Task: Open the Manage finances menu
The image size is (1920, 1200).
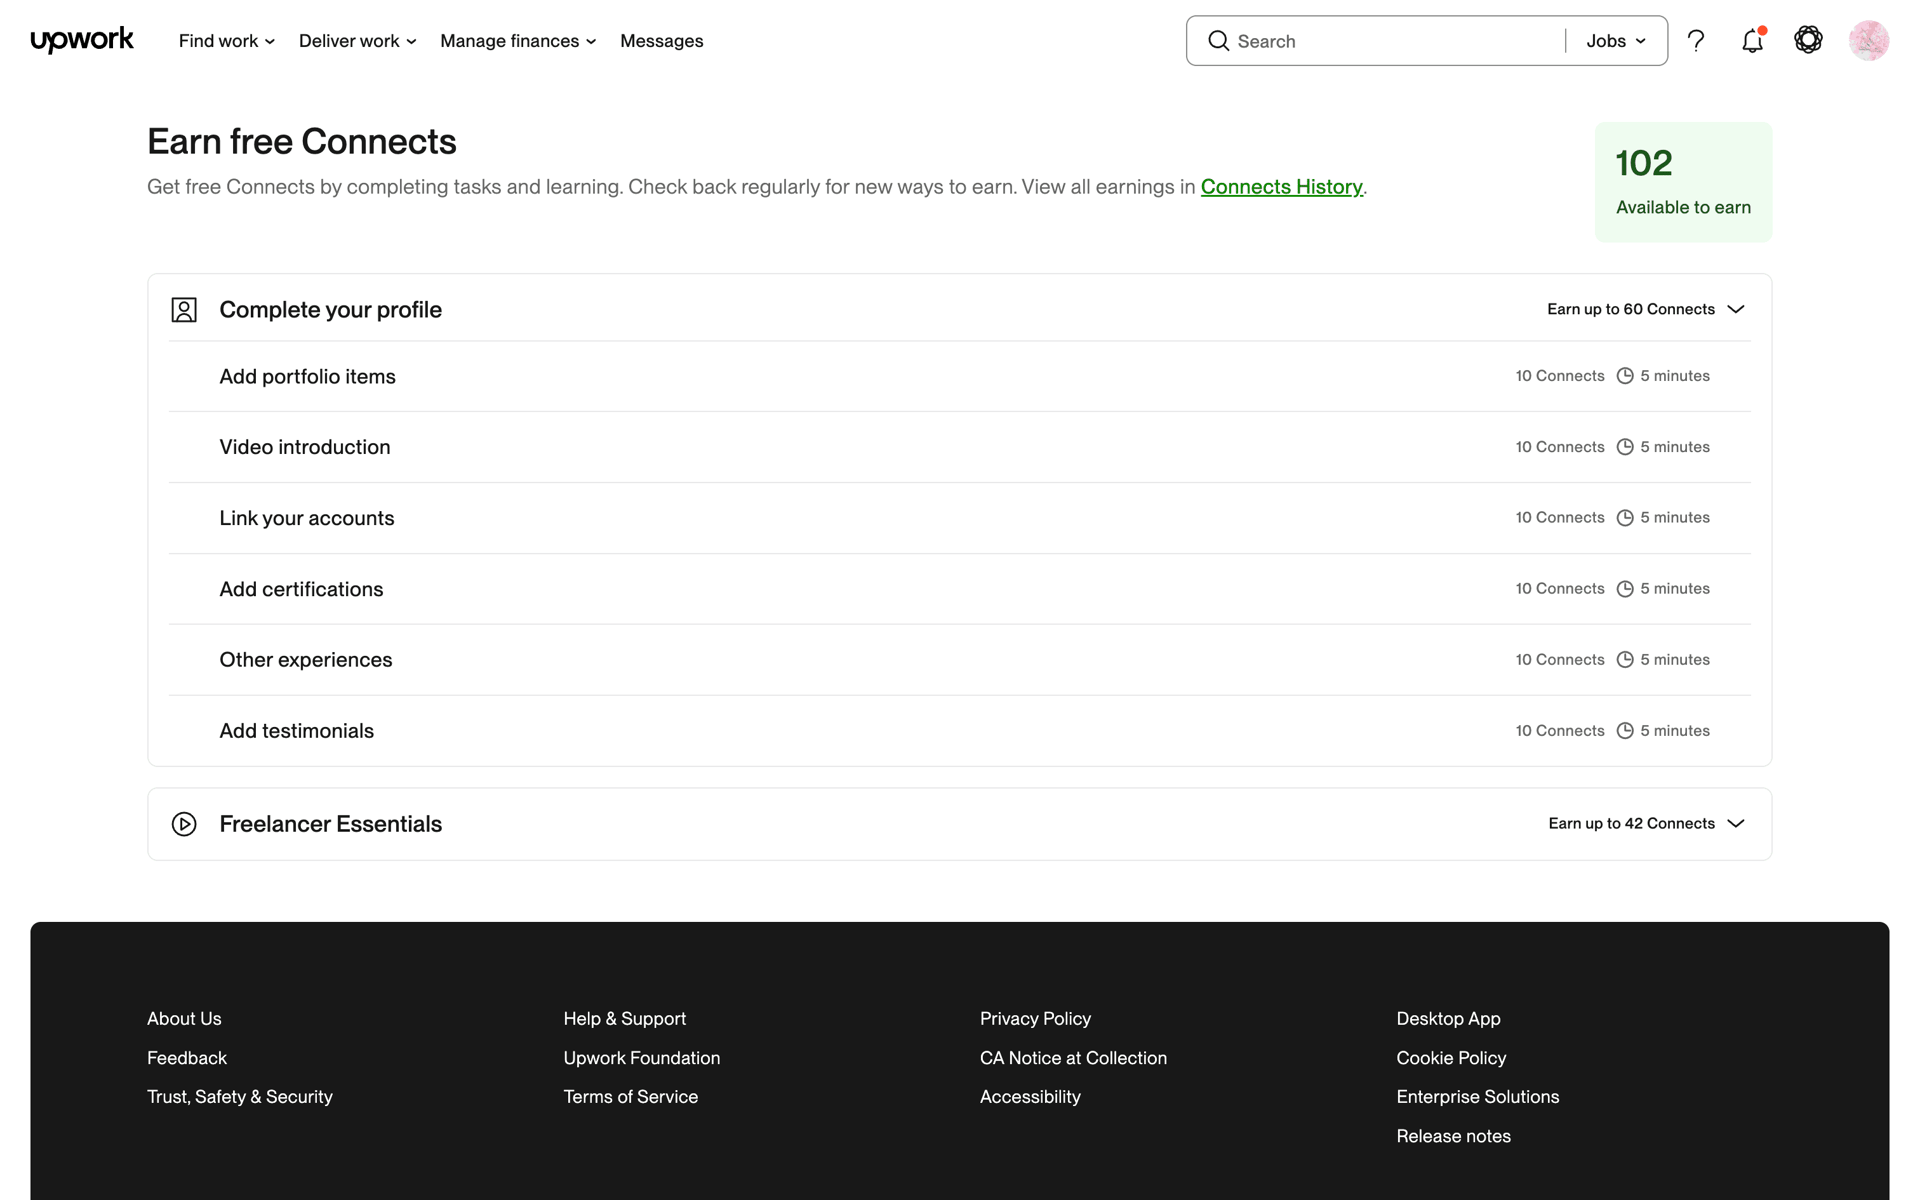Action: tap(518, 41)
